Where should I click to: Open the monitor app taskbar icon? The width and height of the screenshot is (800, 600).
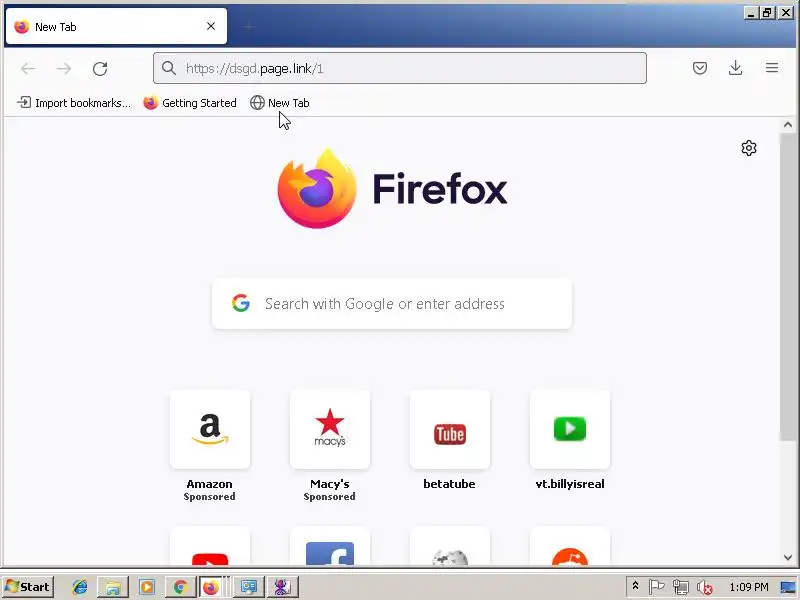coord(249,587)
